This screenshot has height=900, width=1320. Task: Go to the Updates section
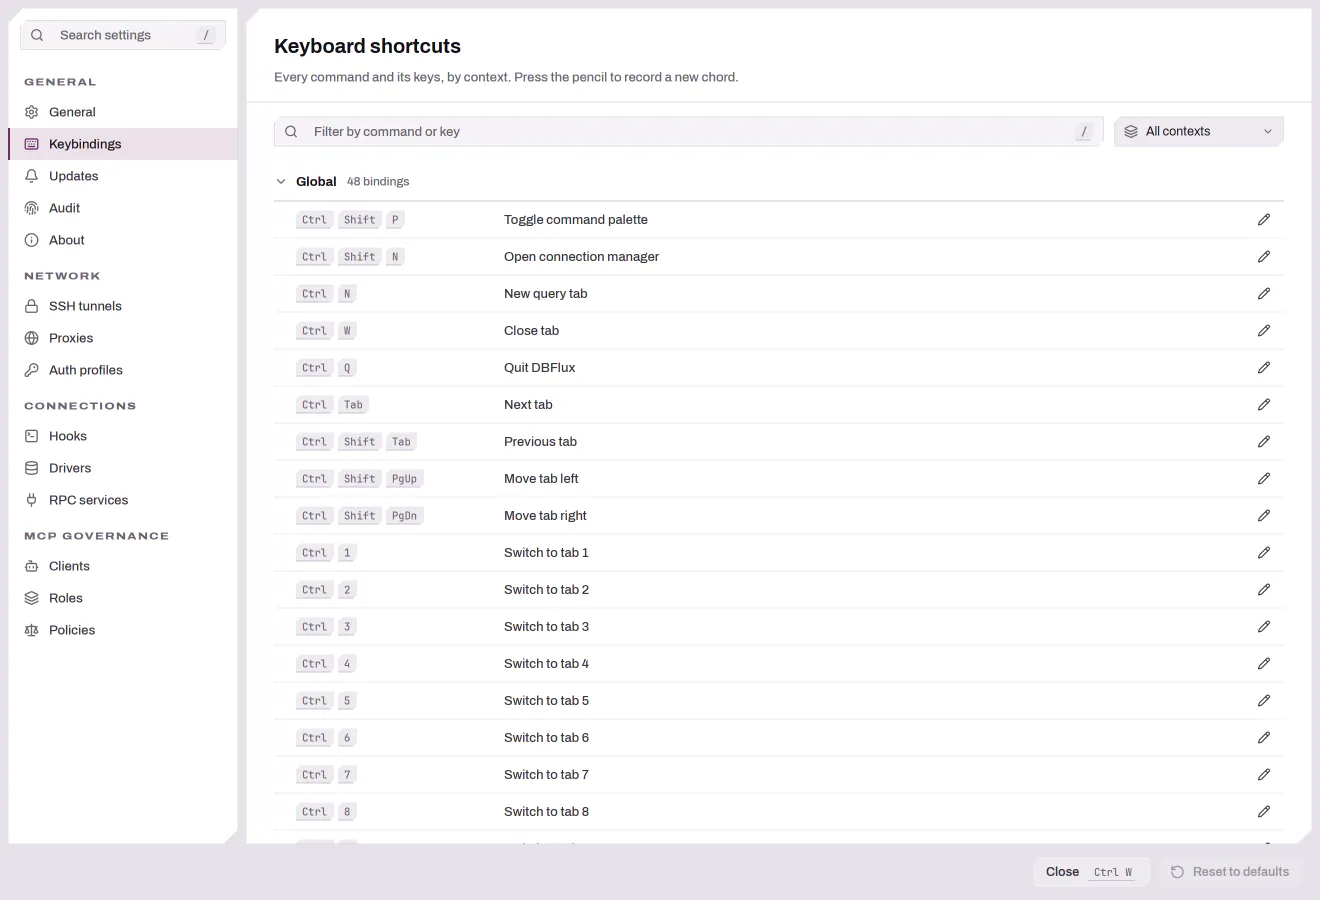click(x=123, y=176)
